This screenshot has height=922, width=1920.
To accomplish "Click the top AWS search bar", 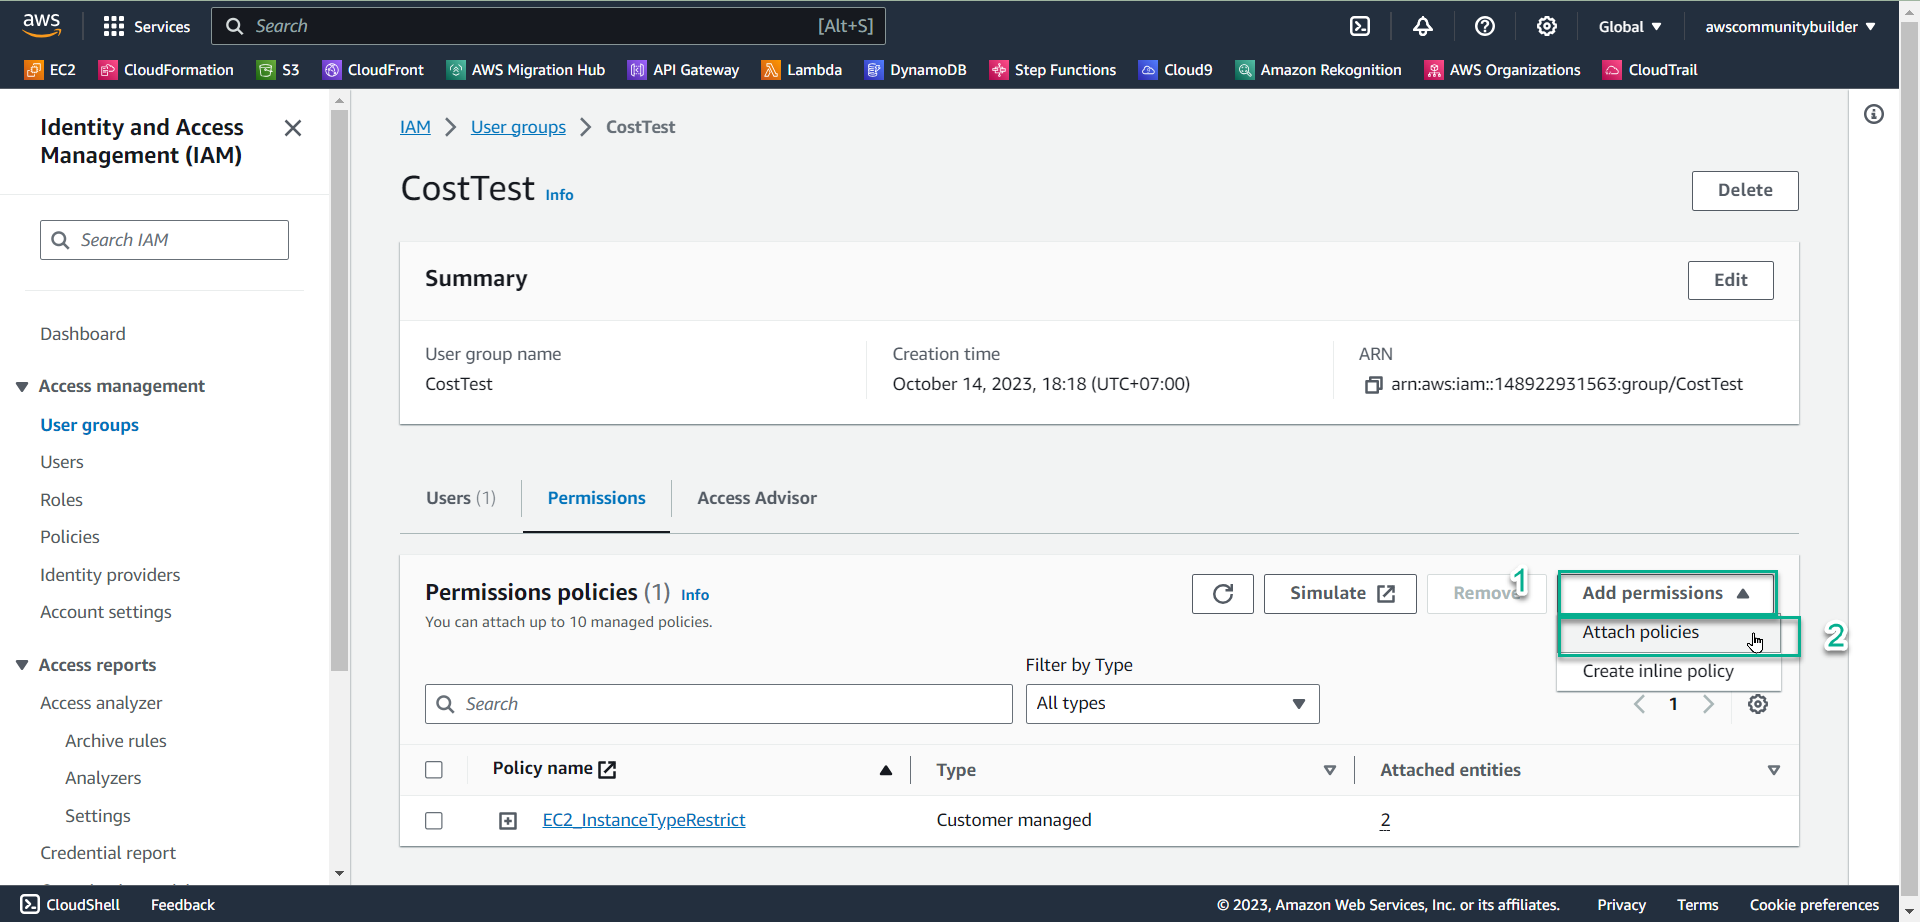I will click(548, 26).
